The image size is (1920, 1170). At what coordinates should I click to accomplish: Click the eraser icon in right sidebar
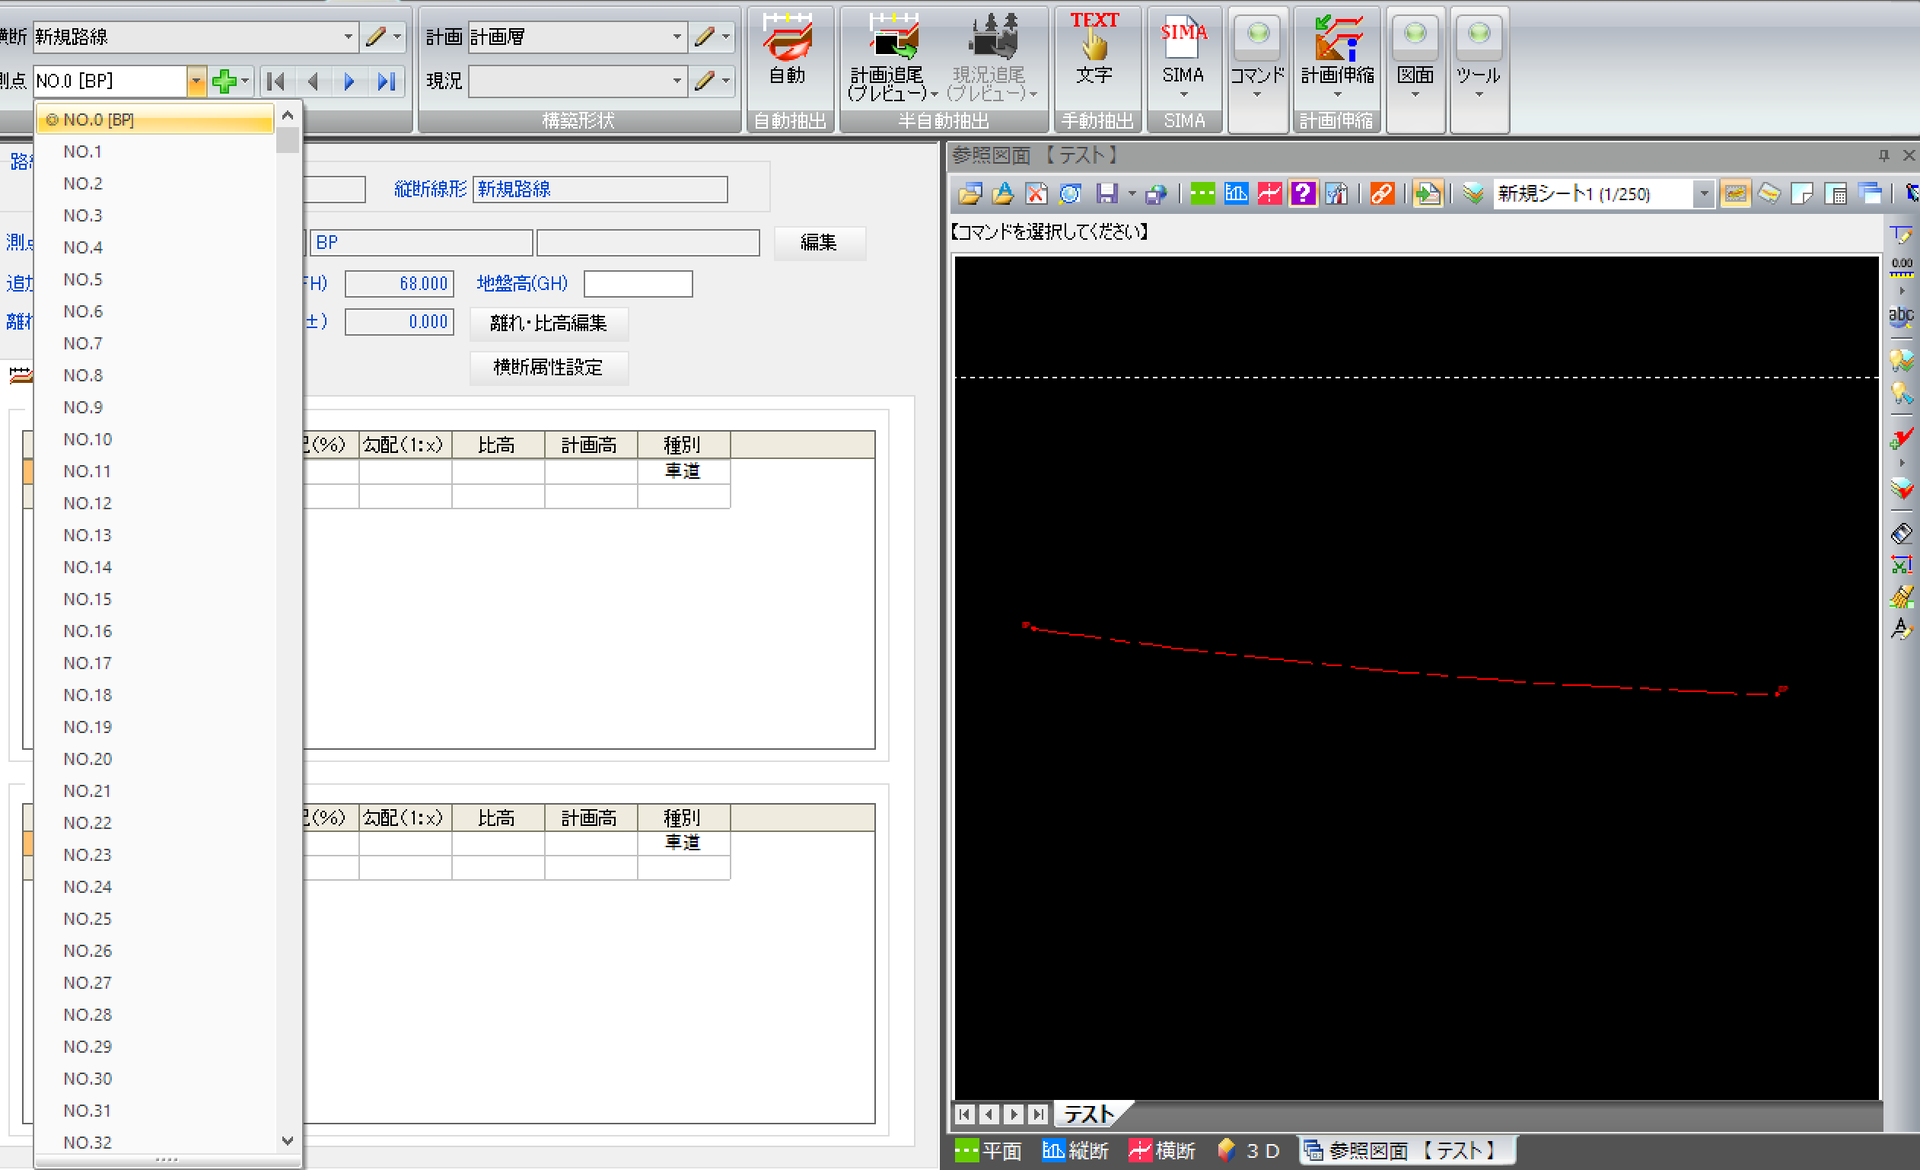tap(1901, 533)
